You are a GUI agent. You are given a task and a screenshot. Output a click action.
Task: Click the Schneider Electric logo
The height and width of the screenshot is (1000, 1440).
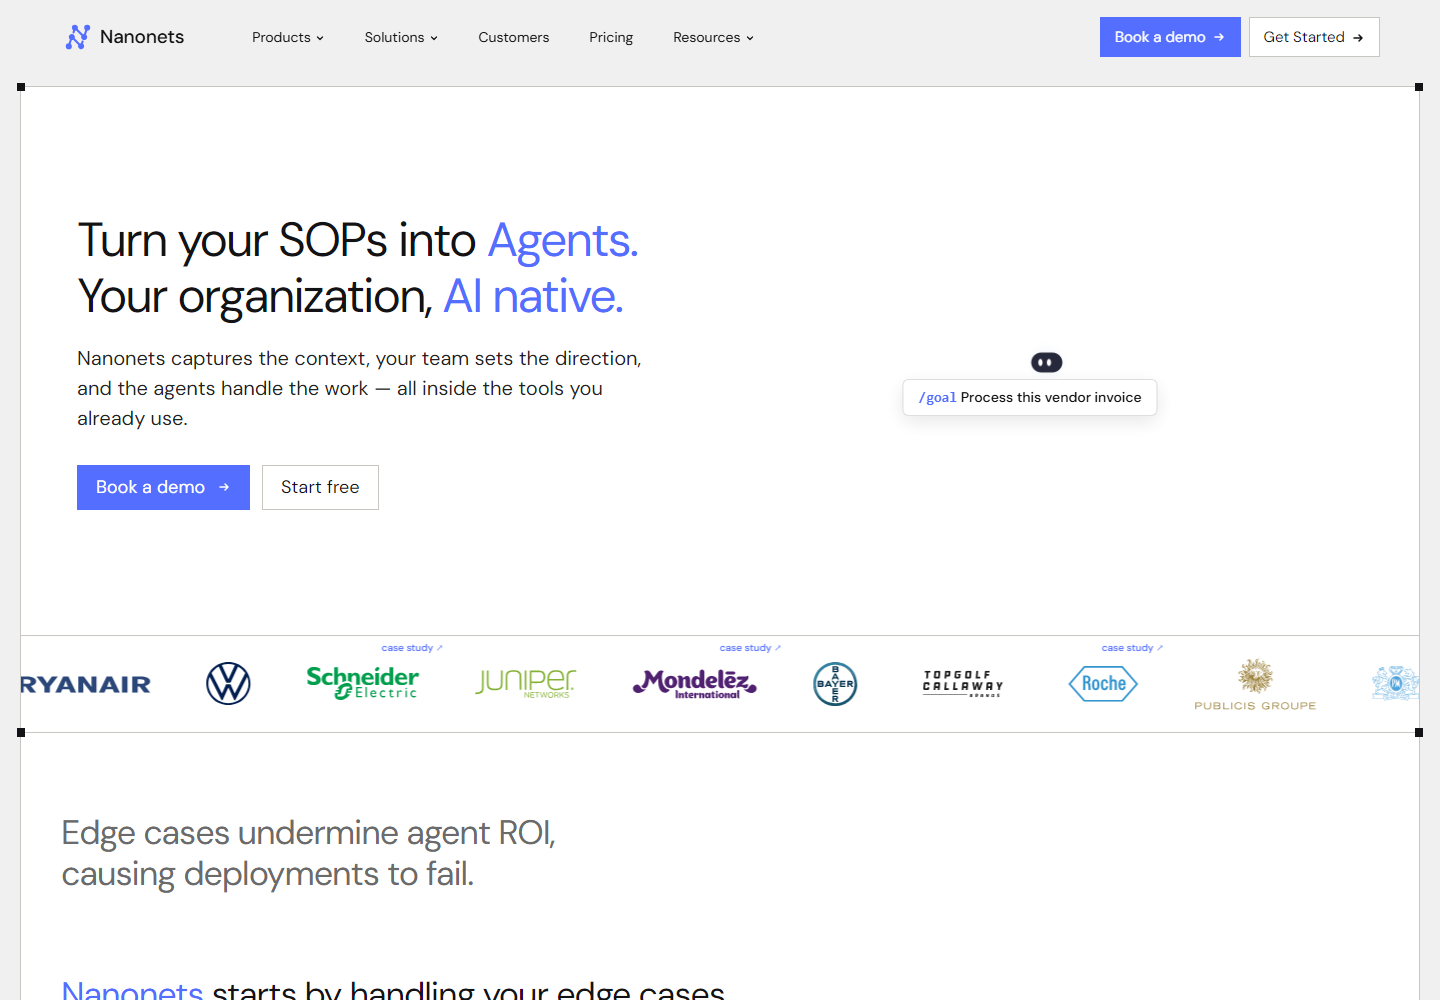pos(362,683)
